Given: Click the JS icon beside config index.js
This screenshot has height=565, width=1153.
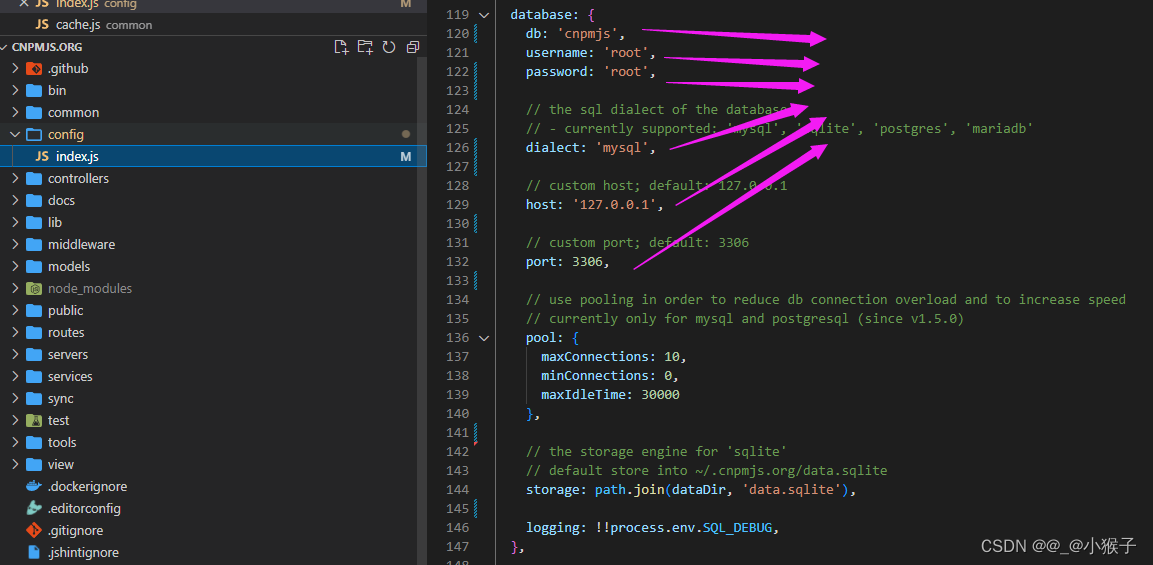Looking at the screenshot, I should [42, 157].
